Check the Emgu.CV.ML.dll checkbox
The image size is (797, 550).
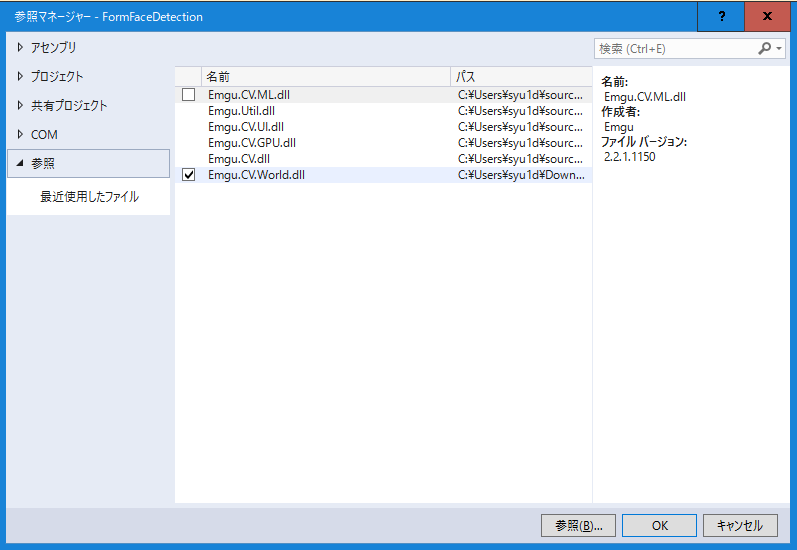(x=189, y=95)
